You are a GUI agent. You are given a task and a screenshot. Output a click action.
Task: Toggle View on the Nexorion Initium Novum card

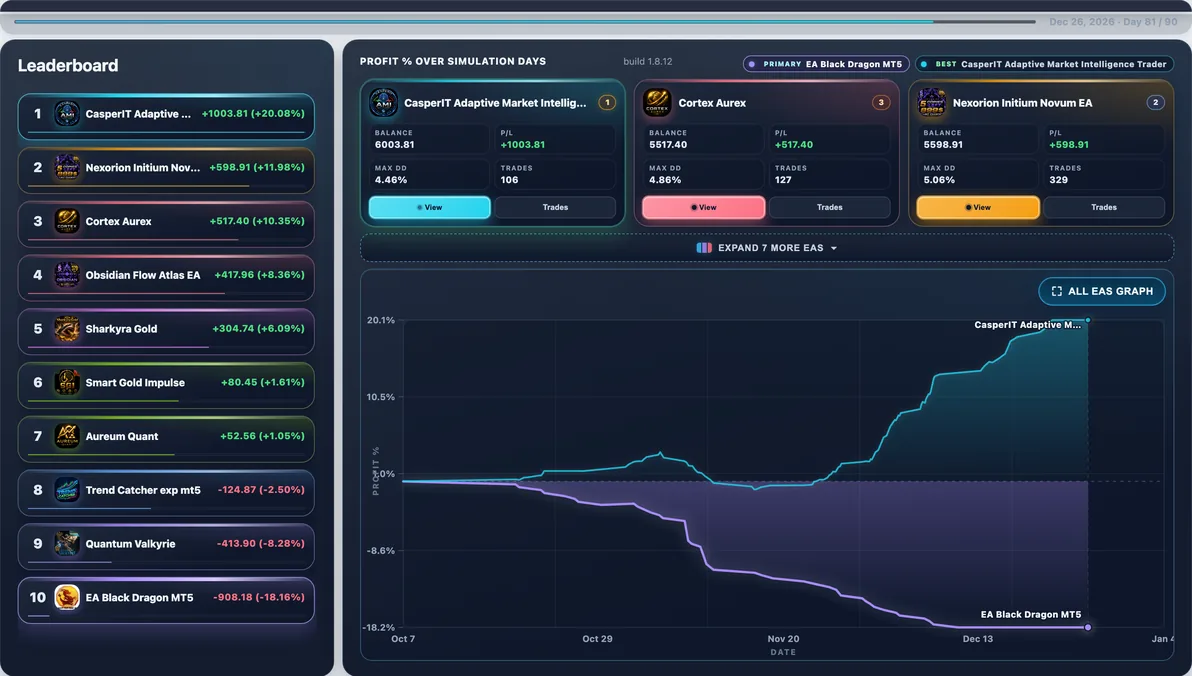(x=978, y=208)
